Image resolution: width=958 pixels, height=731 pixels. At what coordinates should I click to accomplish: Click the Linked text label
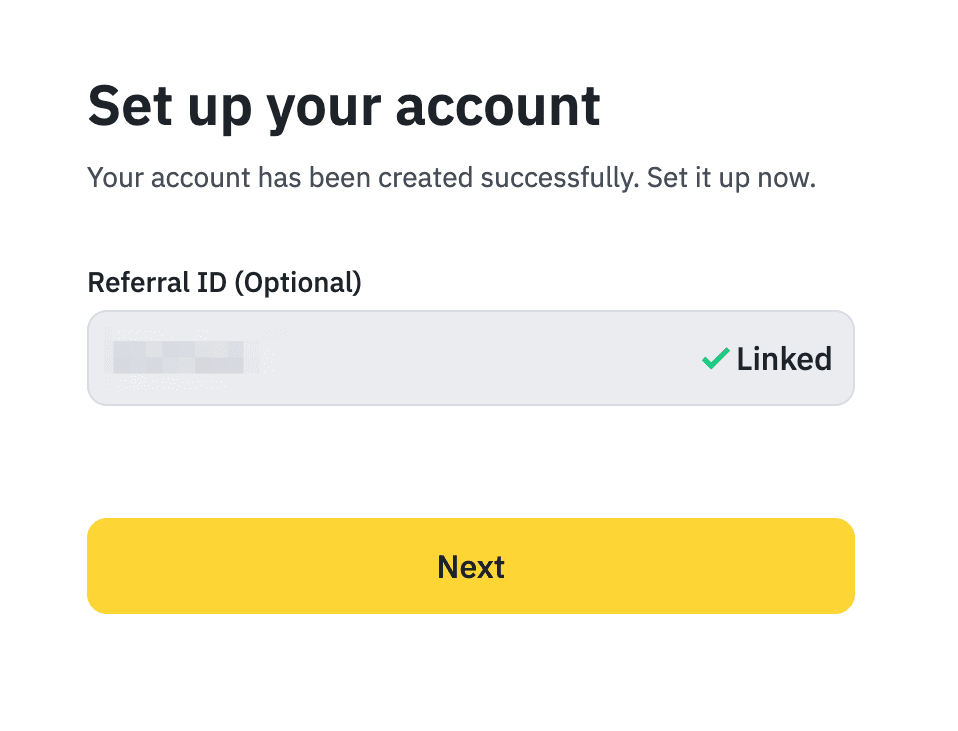pos(784,358)
